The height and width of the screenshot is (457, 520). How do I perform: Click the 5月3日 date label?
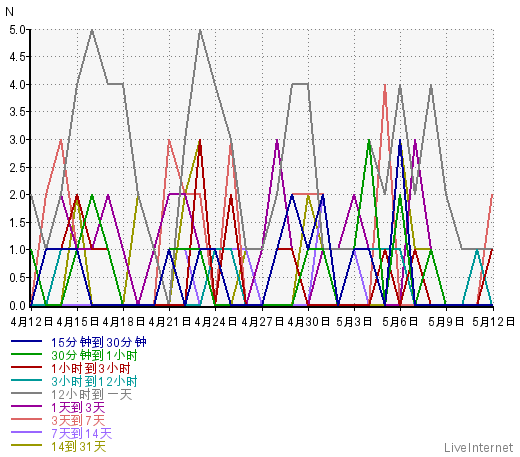click(x=354, y=322)
